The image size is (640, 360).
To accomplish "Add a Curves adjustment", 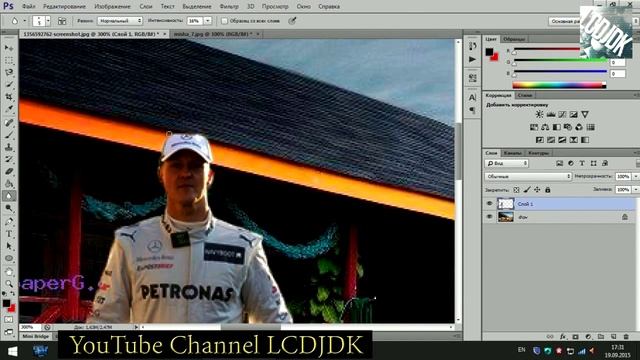I will pos(562,114).
